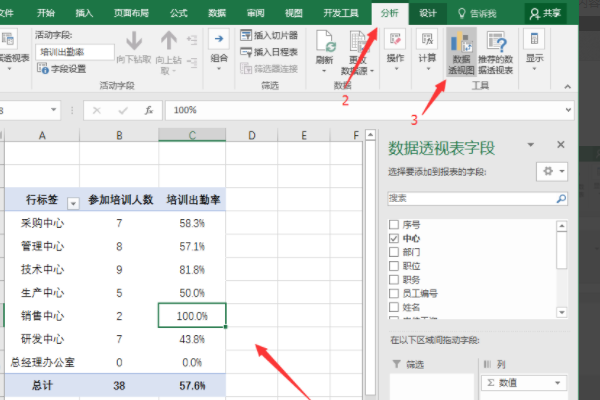Click 插入切片器 (Insert Slicer)
Screen dimensions: 600x400
[x=273, y=36]
